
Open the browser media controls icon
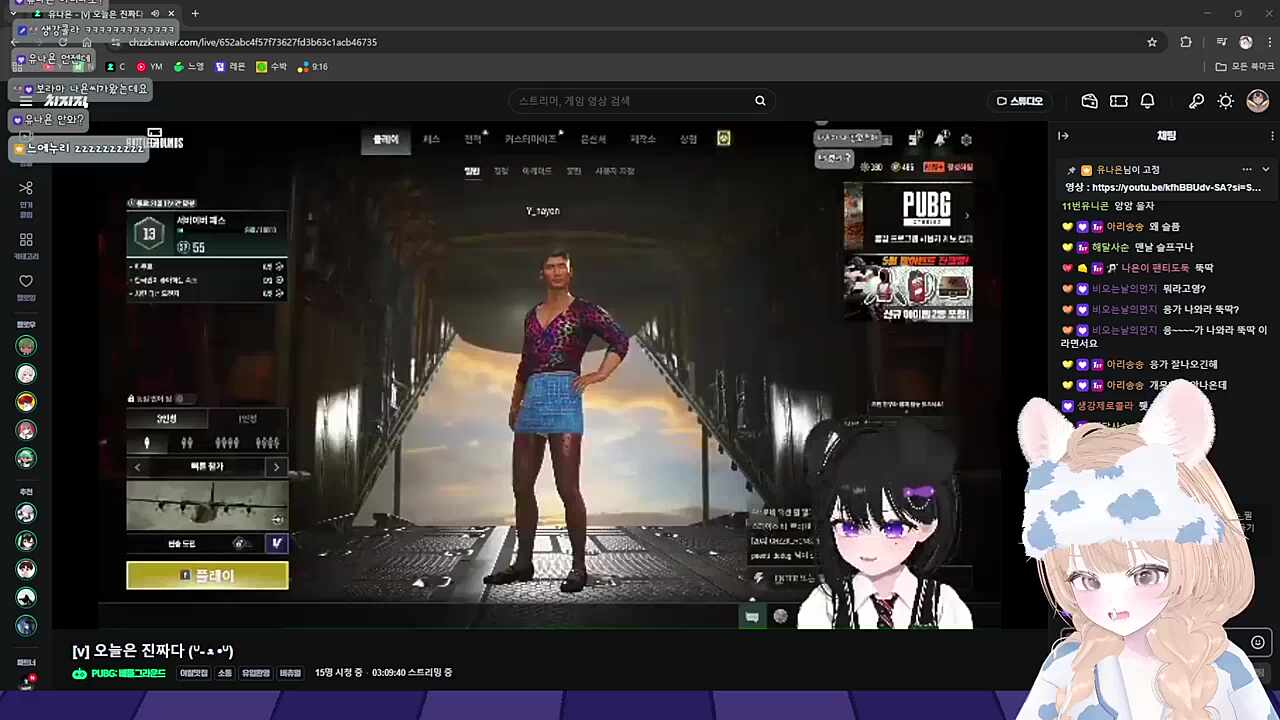1222,42
